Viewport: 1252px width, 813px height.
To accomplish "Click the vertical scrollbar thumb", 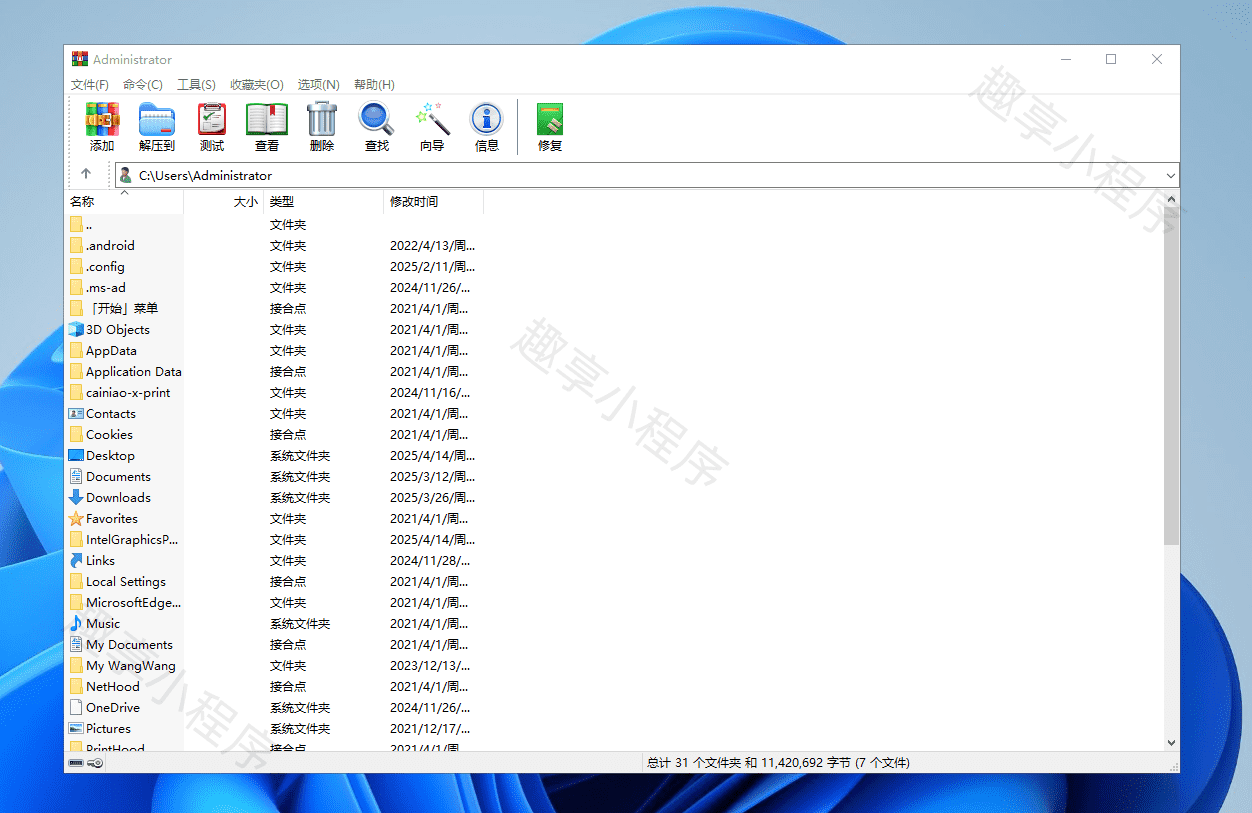I will (x=1172, y=375).
